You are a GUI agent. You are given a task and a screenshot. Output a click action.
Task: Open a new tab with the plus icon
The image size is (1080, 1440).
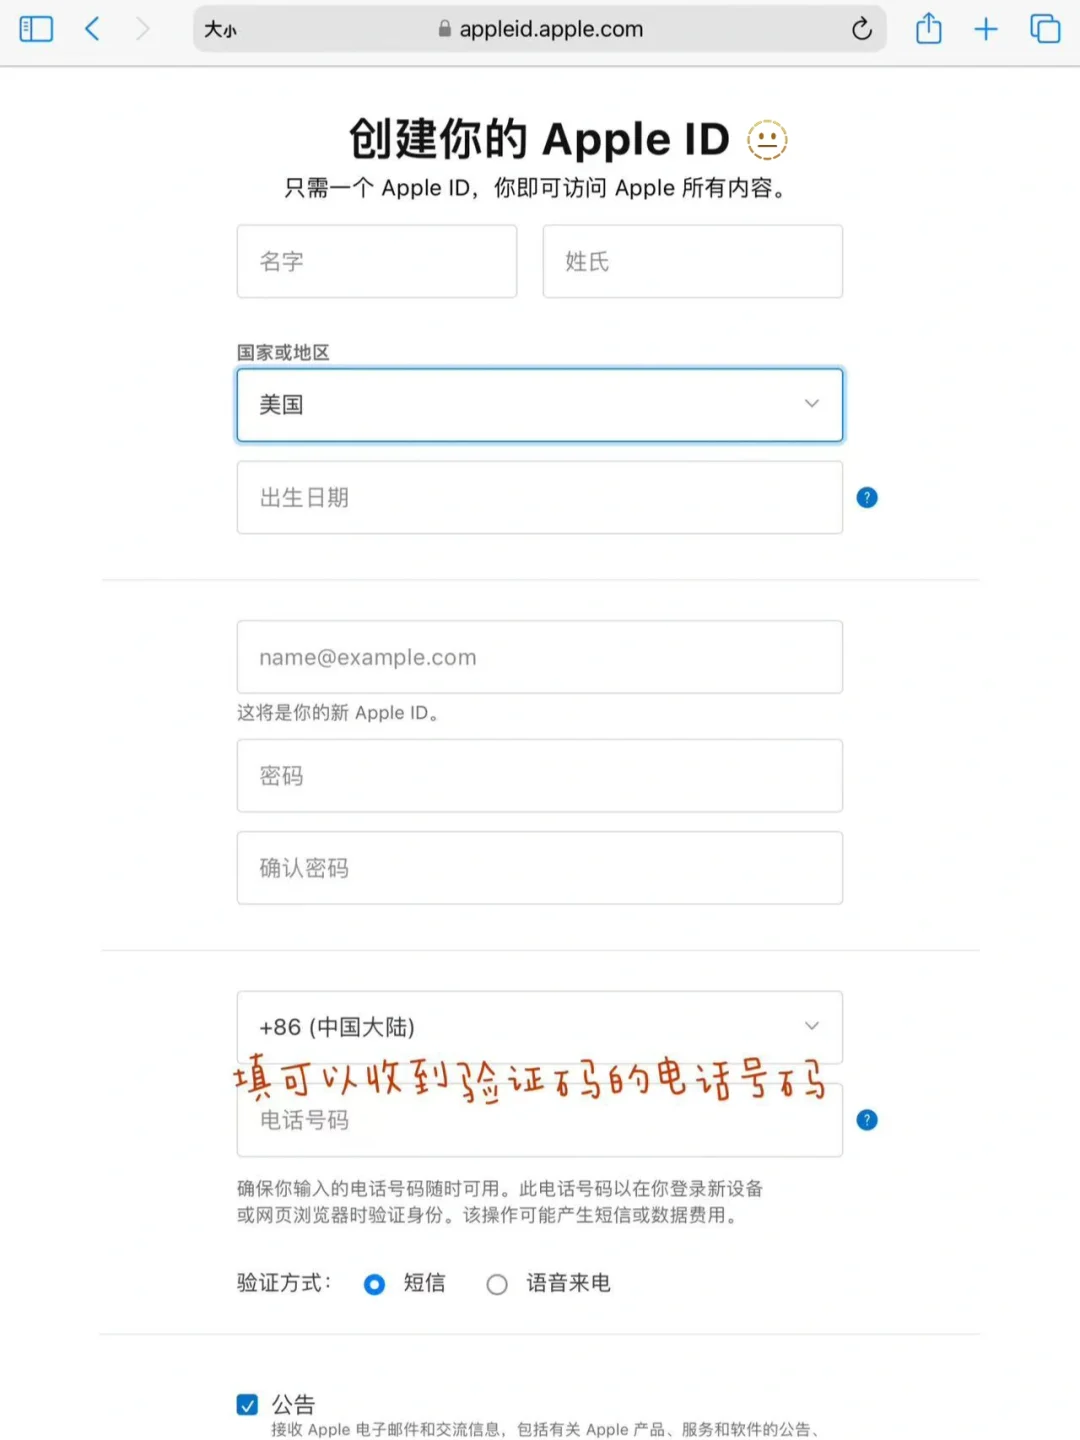coord(986,29)
